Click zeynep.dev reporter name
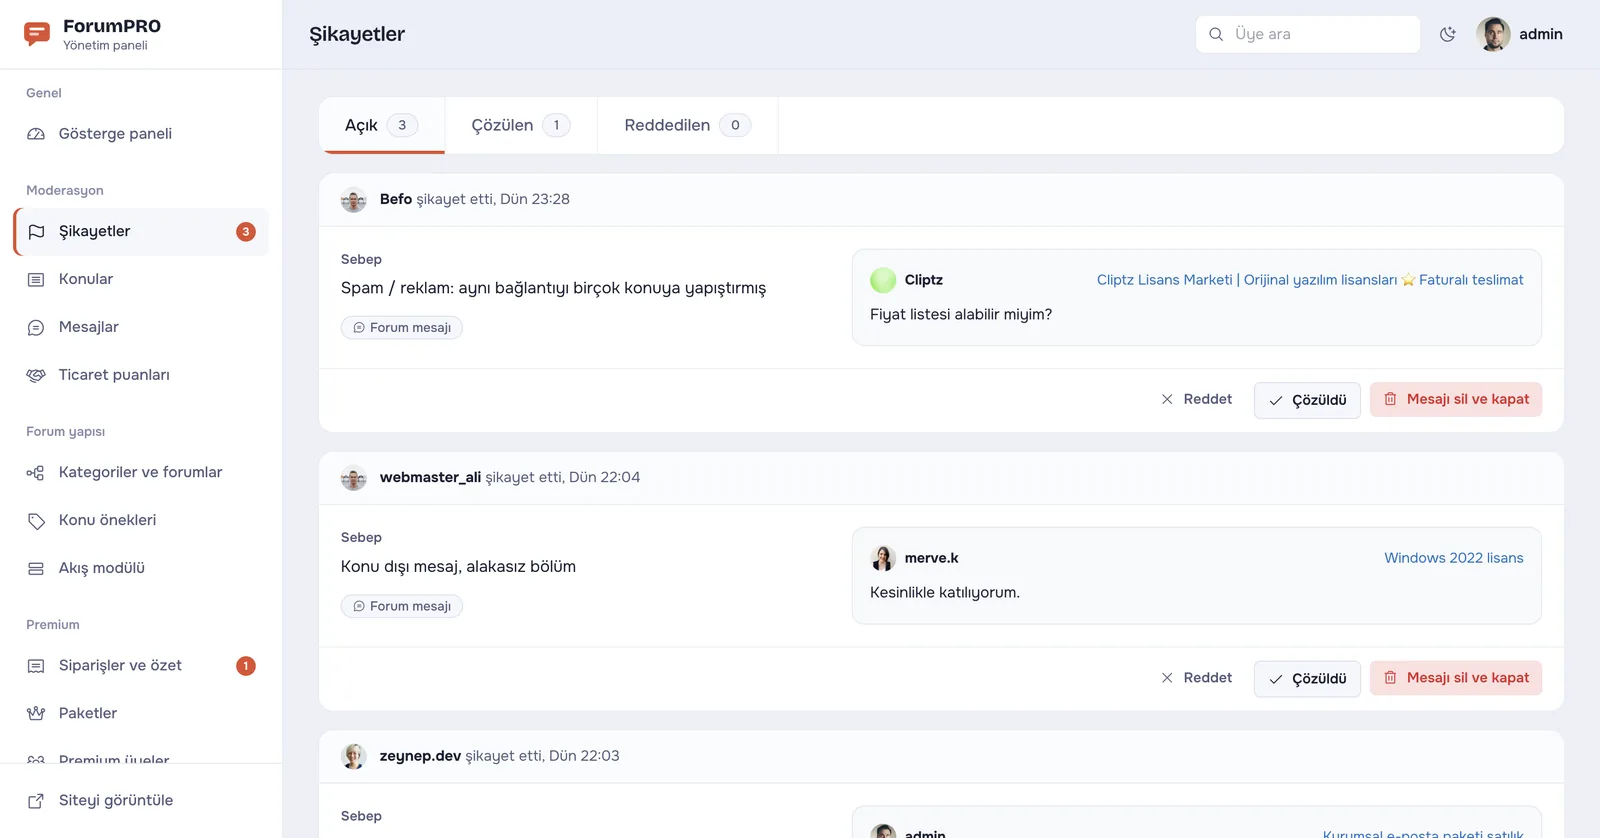Viewport: 1600px width, 838px height. click(420, 756)
